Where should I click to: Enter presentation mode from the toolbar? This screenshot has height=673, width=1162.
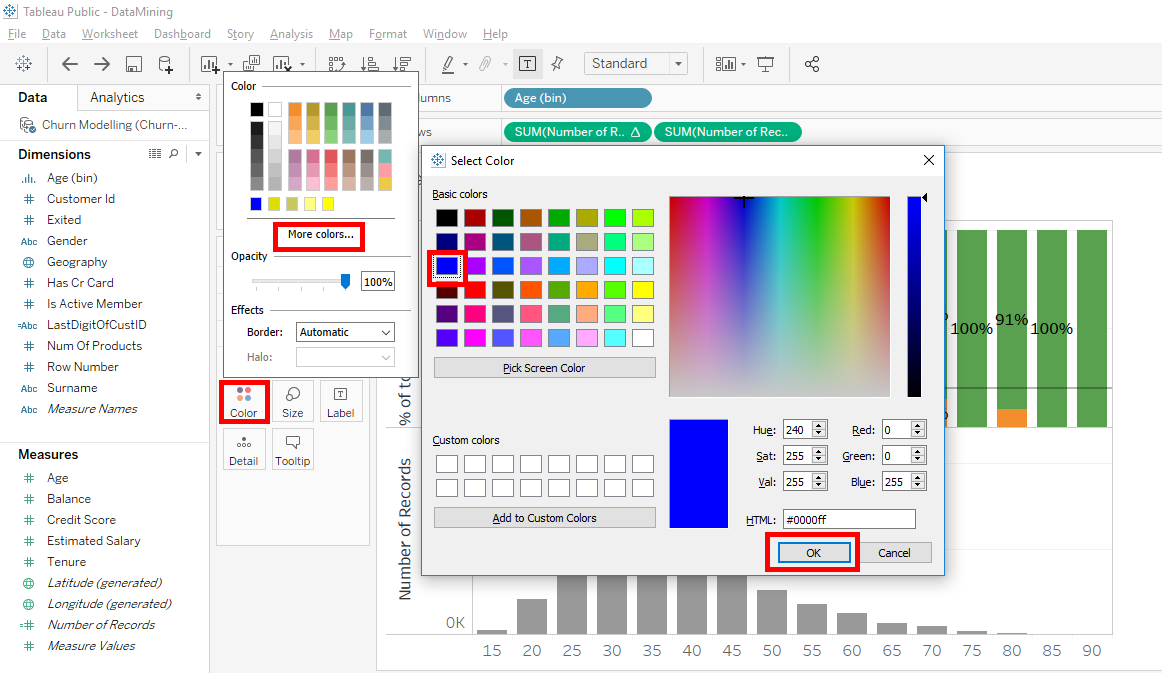click(765, 64)
